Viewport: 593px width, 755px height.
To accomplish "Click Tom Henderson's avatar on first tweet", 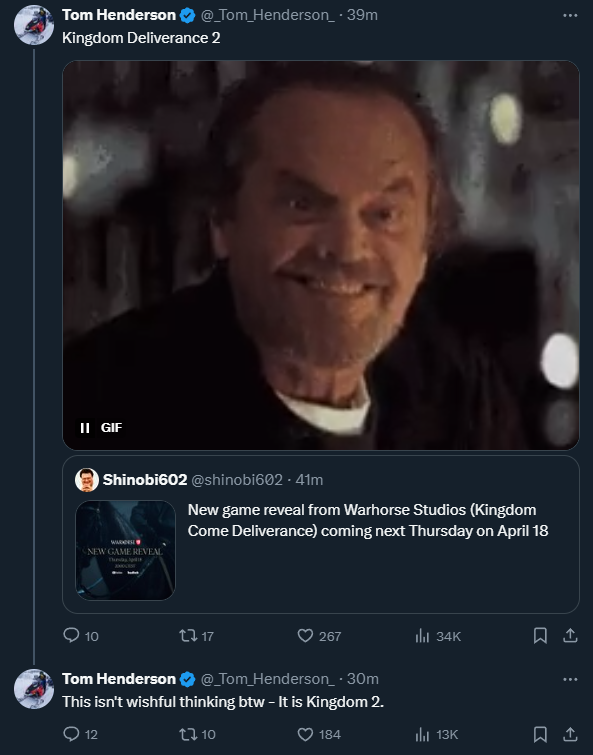I will click(34, 25).
